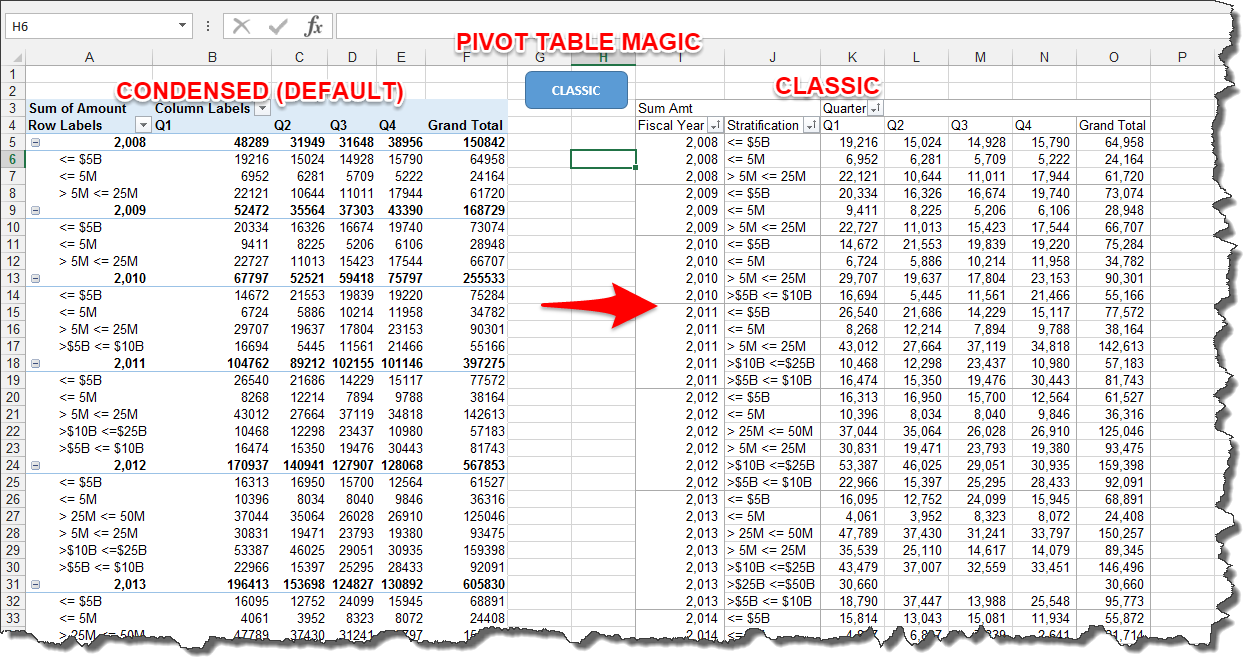Click classic Q1 value 47,789
This screenshot has height=671, width=1258.
862,533
